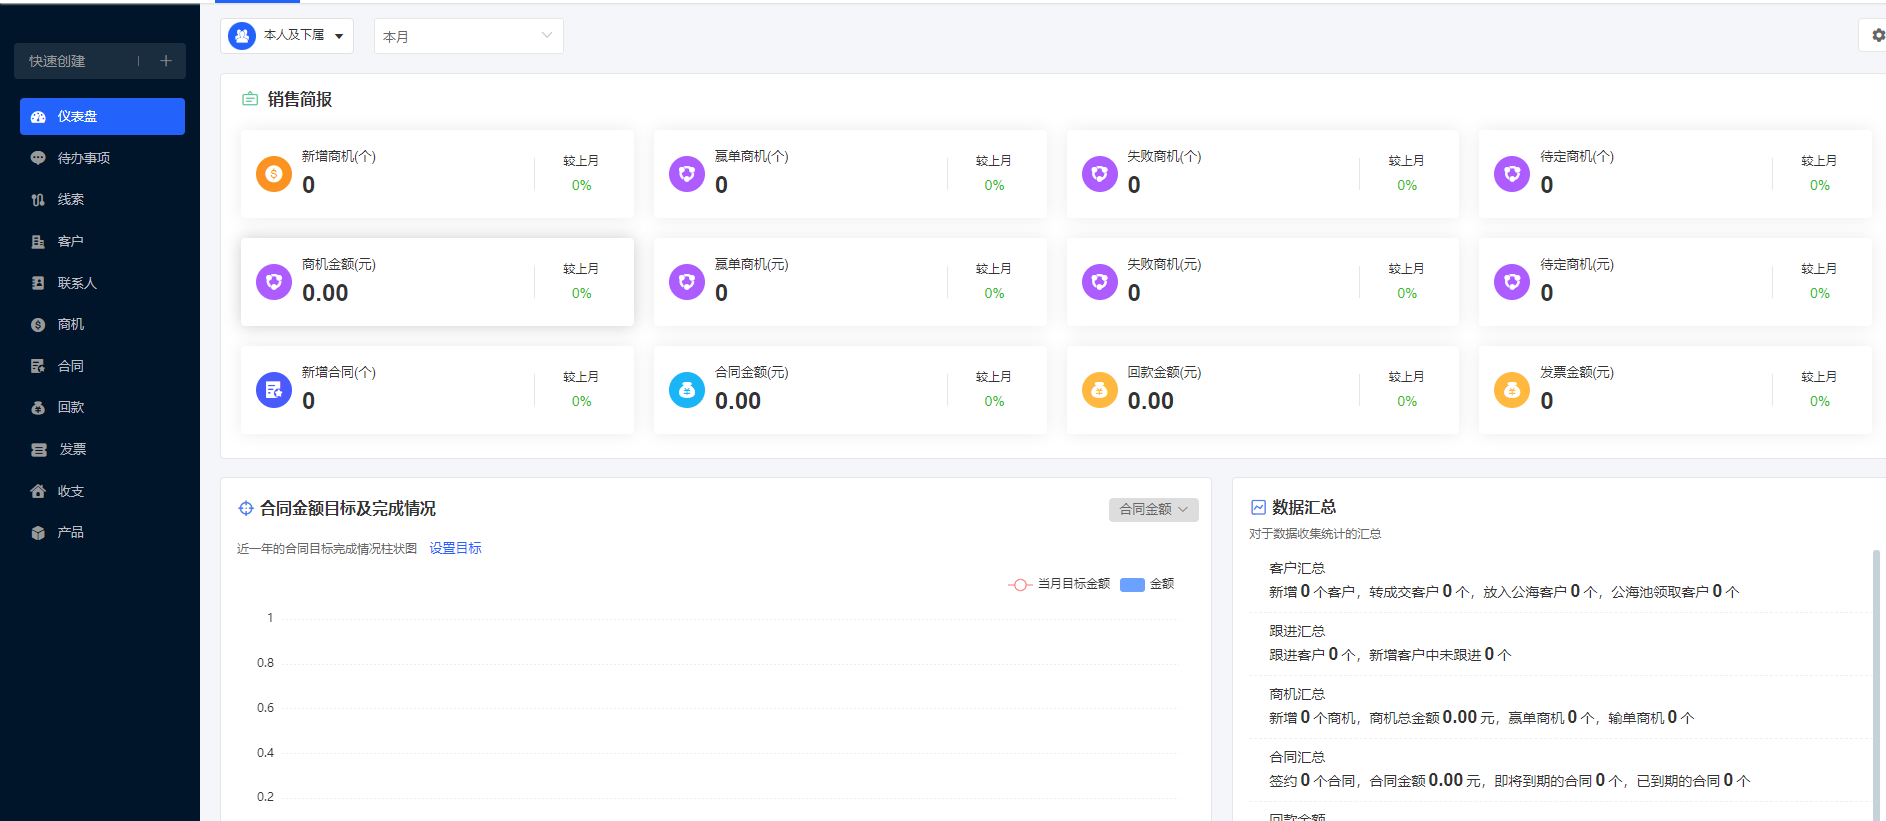
Task: Click the blue 新增合同(个) icon
Action: click(x=274, y=390)
